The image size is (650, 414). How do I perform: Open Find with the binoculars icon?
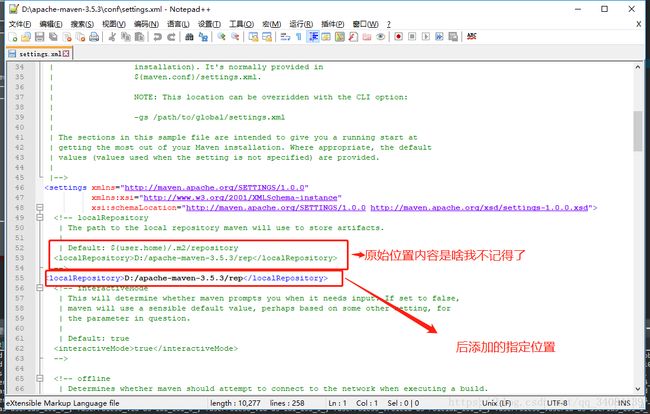point(189,37)
